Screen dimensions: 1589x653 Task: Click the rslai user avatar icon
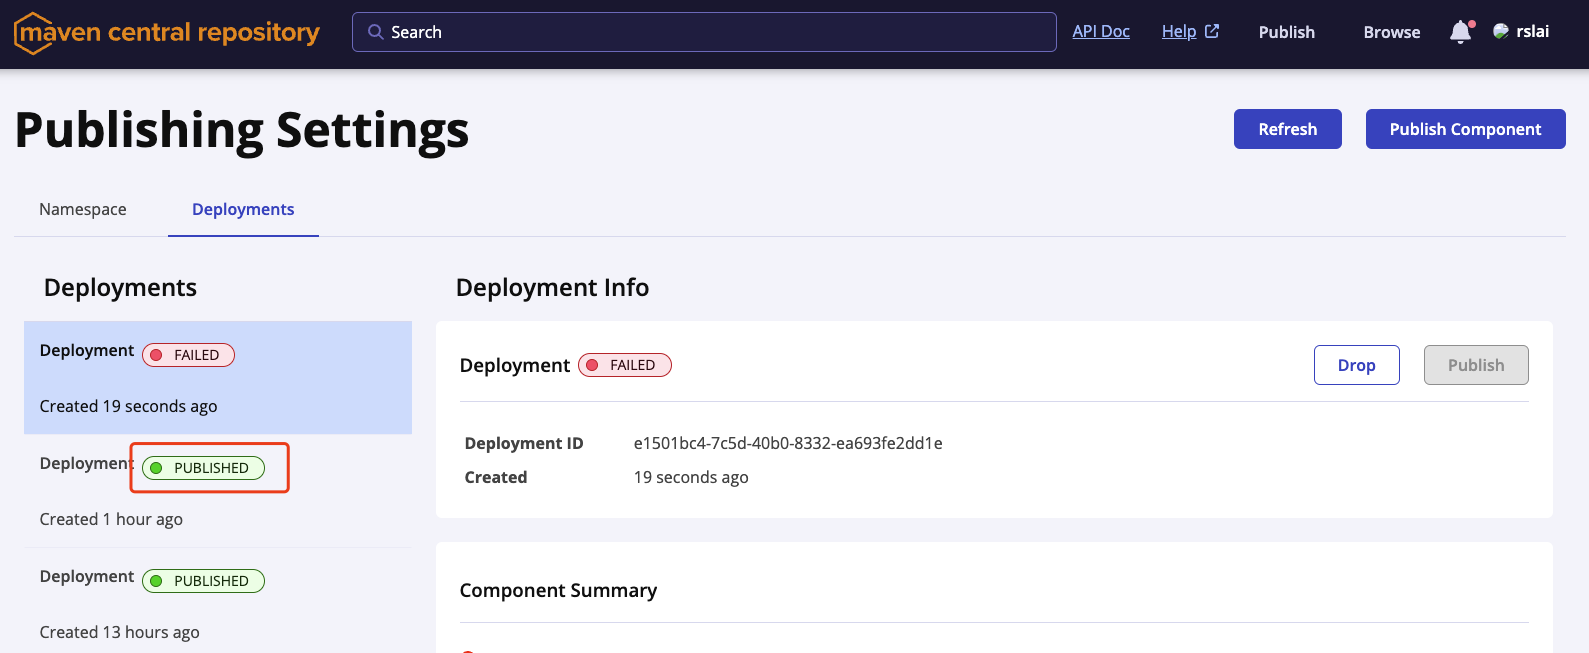point(1501,32)
